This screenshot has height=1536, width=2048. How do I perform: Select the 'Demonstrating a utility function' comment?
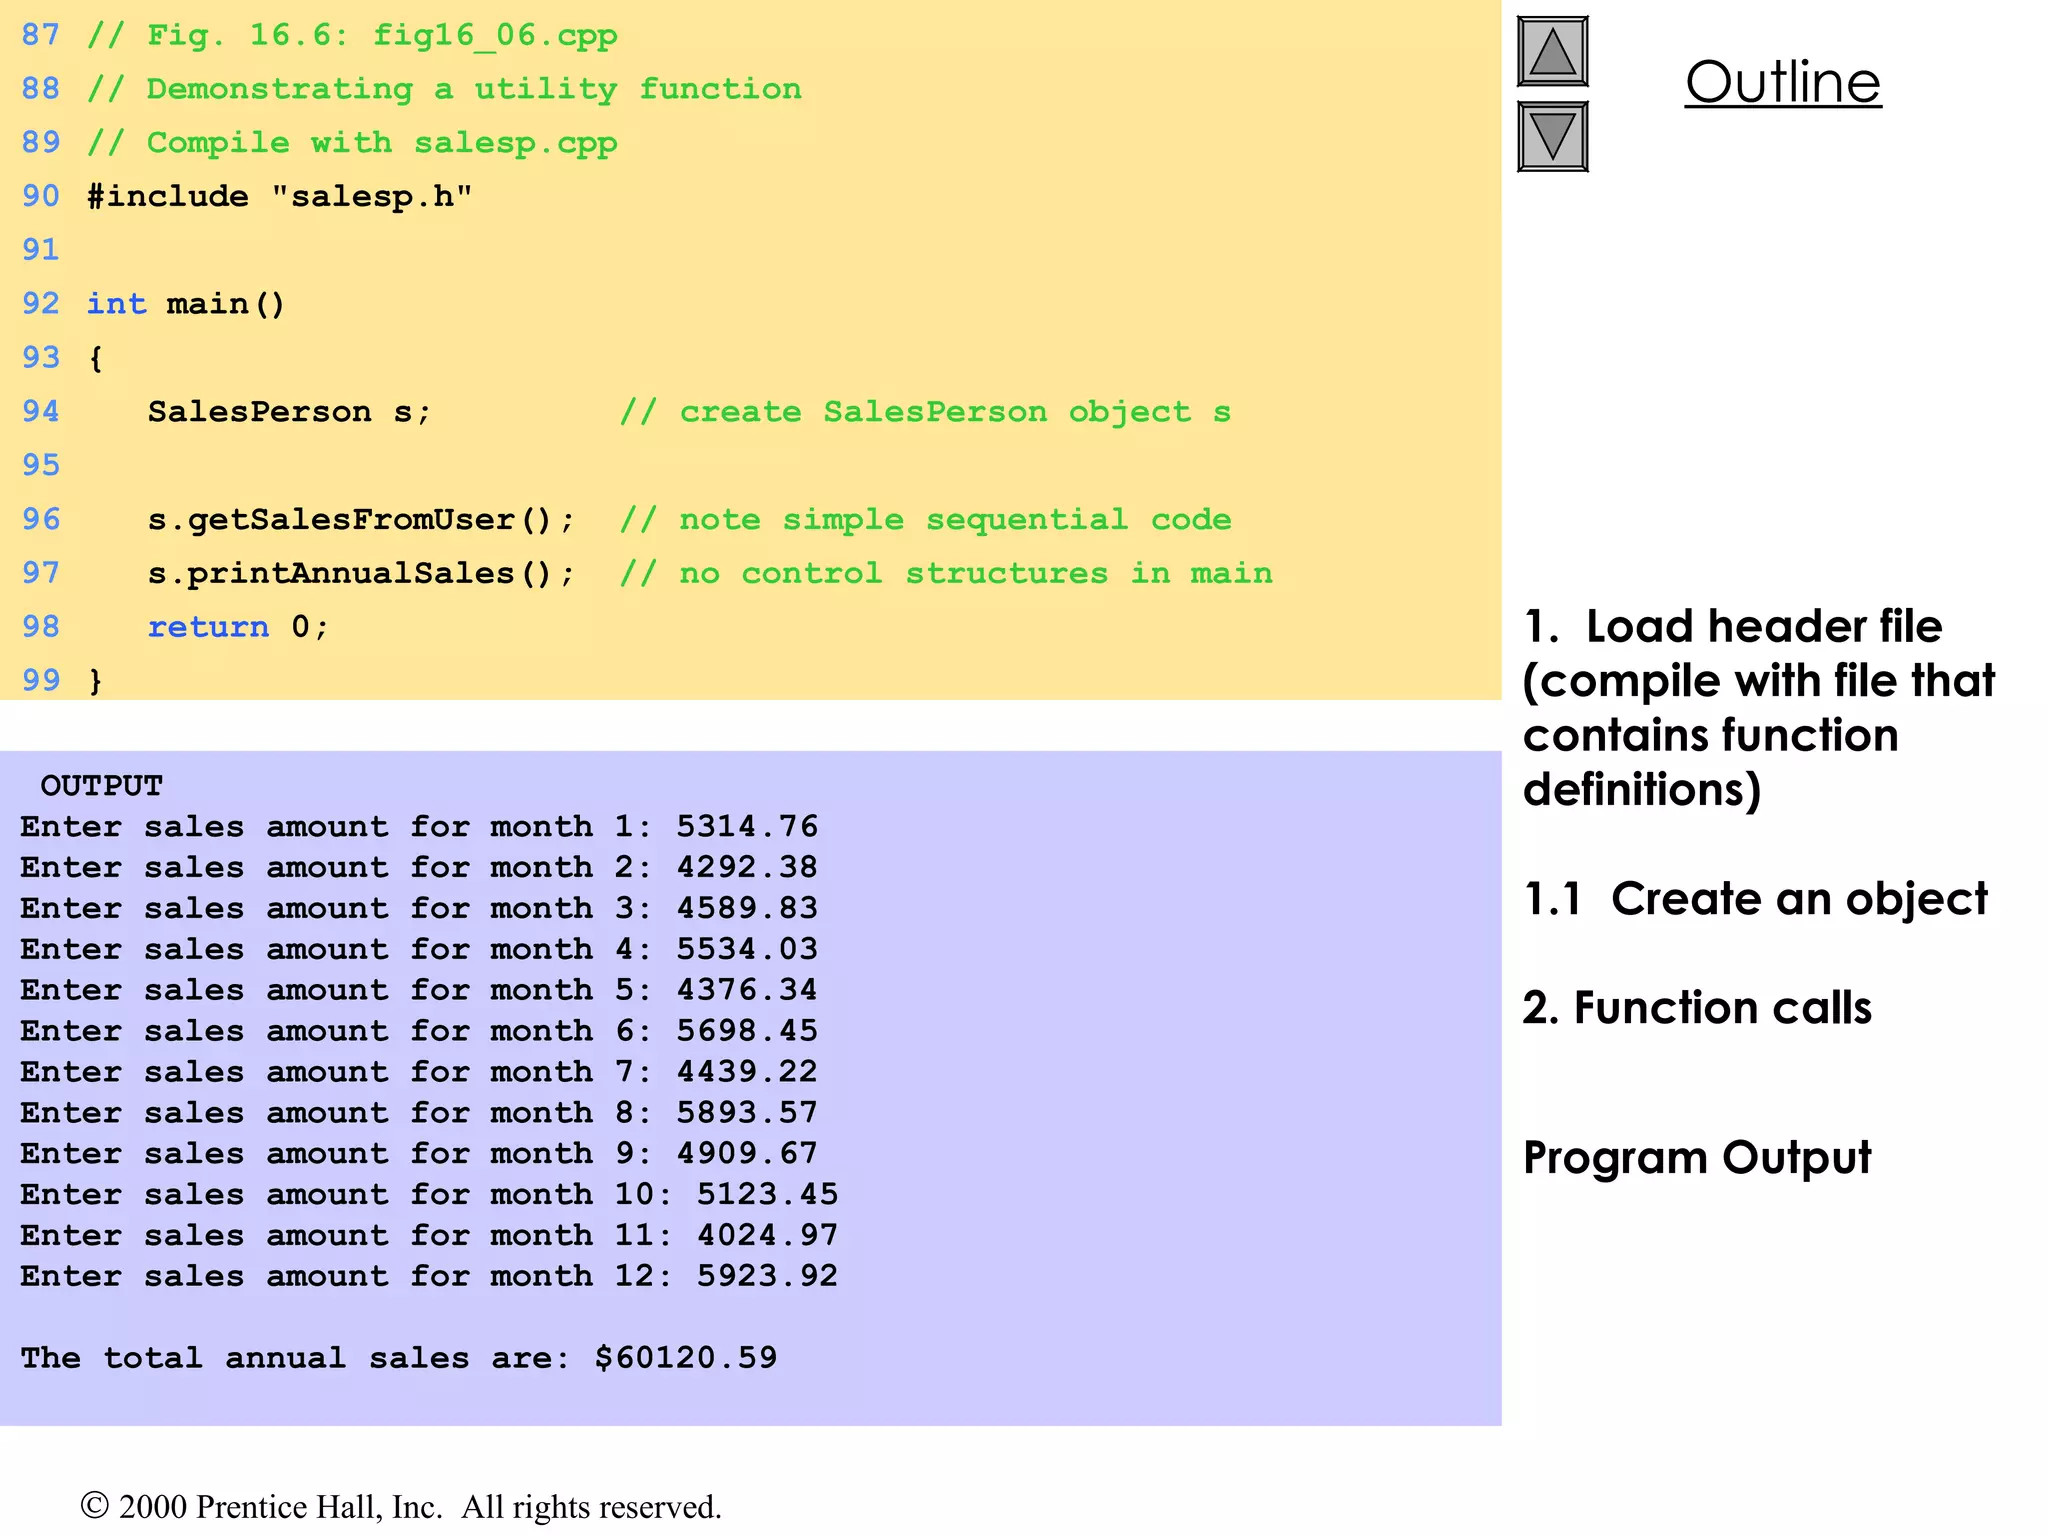444,89
